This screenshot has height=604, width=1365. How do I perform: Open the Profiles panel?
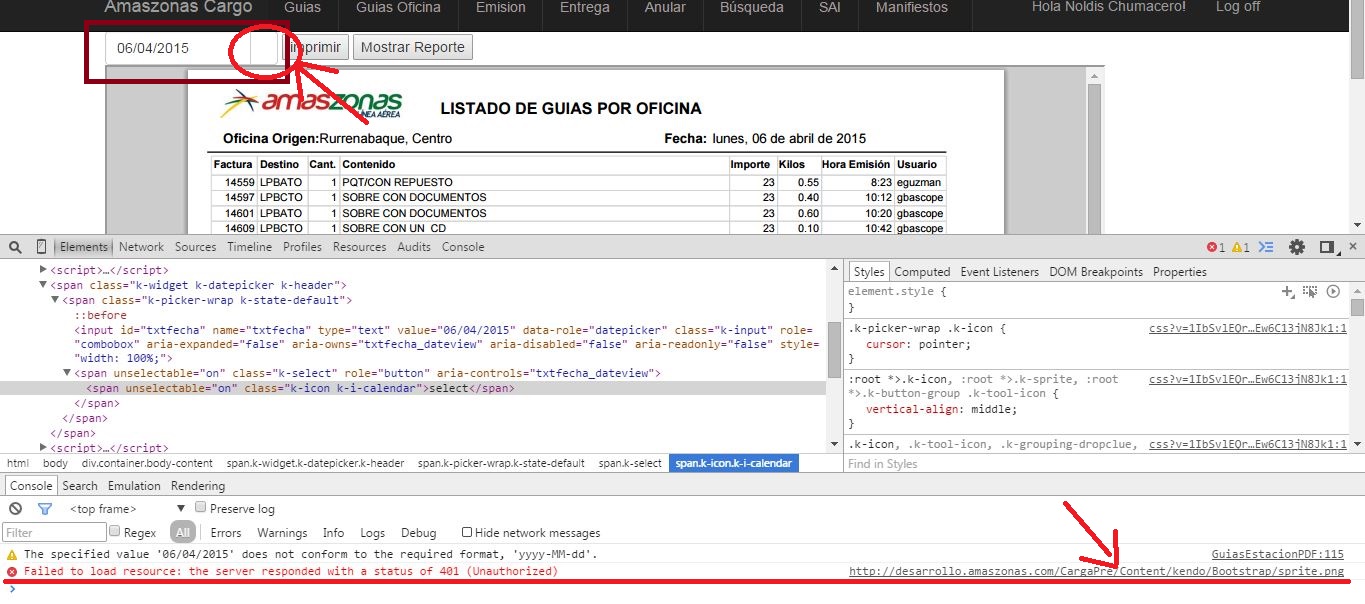[302, 247]
